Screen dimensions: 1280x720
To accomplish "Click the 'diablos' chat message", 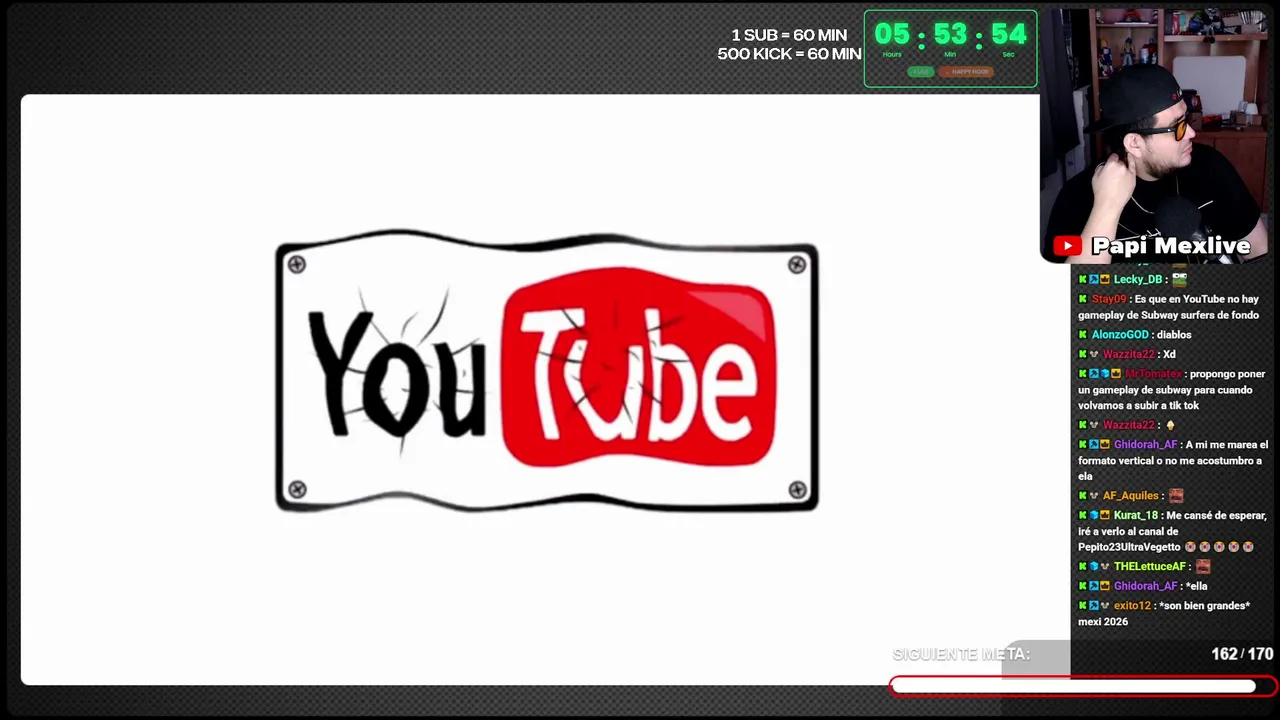I will pos(1174,335).
